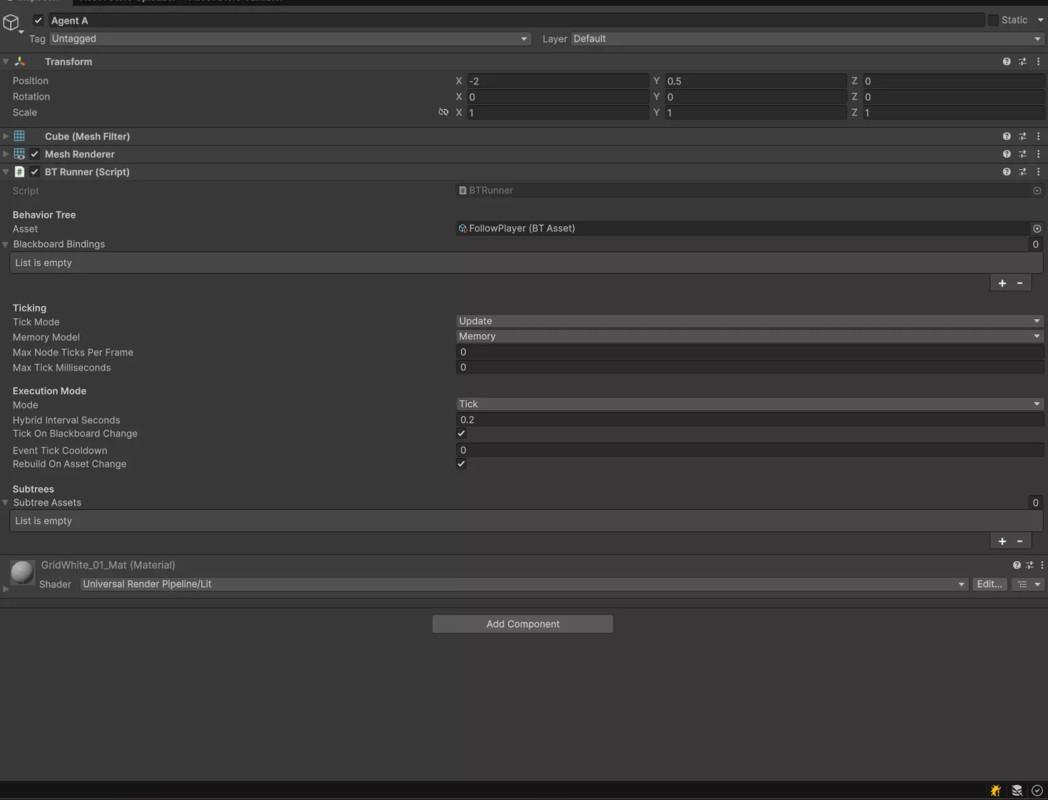
Task: Click the Position Y field
Action: tap(755, 81)
